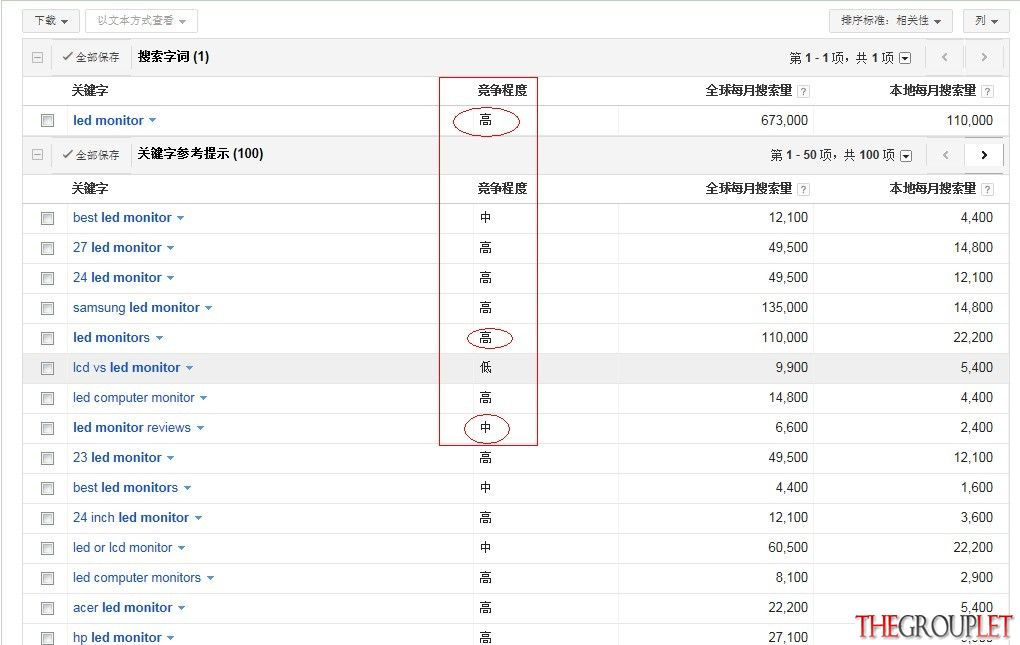Select checkbox for lcd vs led monitor

click(47, 369)
